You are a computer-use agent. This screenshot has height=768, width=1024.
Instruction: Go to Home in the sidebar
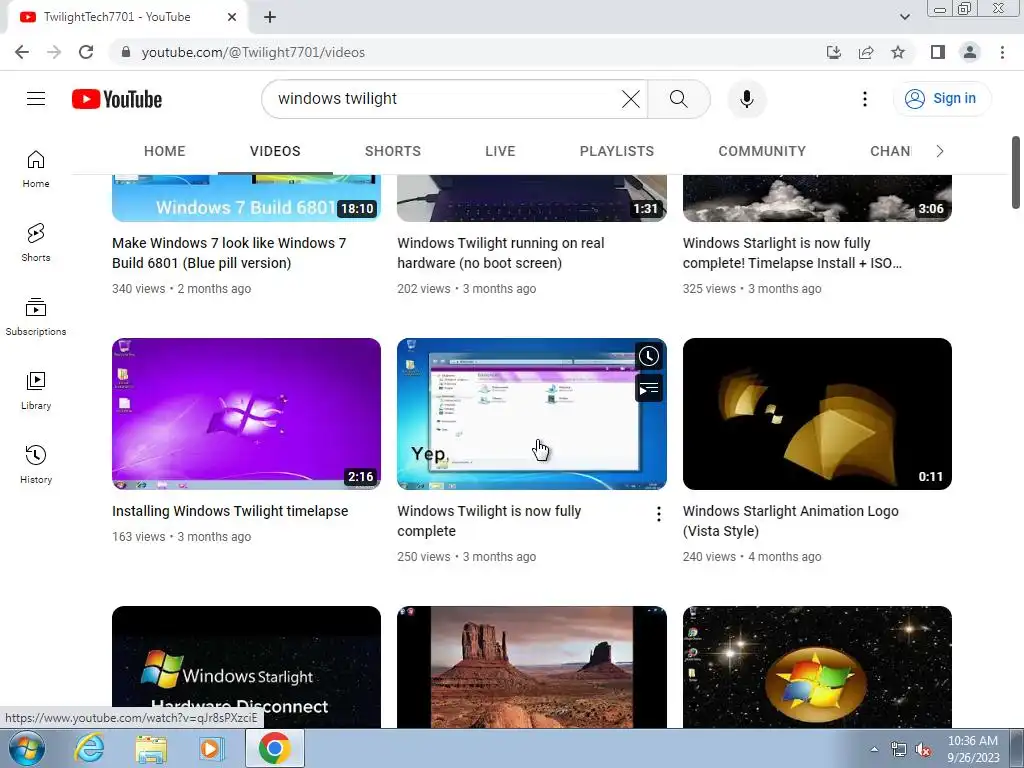tap(36, 168)
